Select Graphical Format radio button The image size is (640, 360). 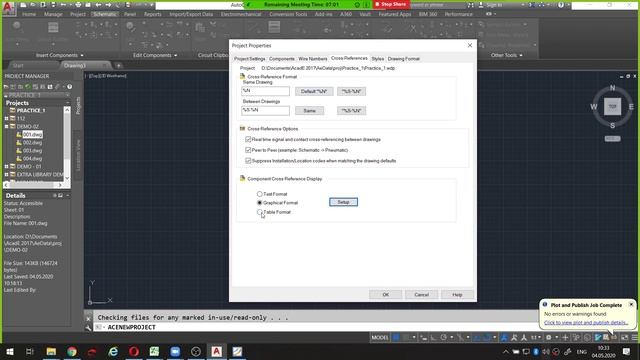260,202
